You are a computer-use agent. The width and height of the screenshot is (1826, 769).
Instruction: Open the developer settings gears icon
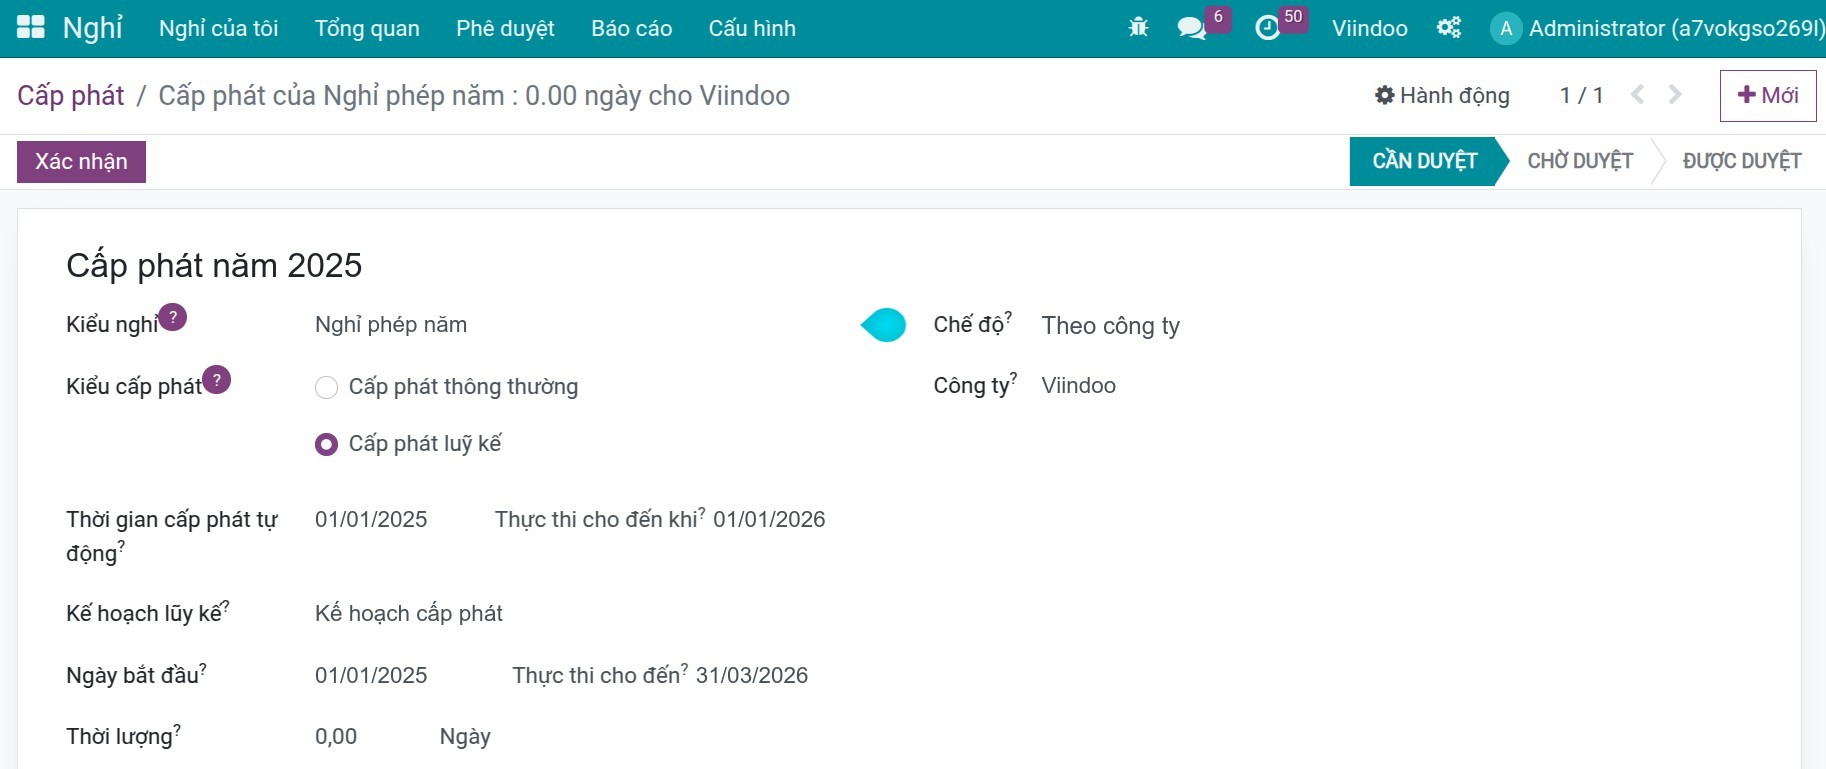[1449, 28]
